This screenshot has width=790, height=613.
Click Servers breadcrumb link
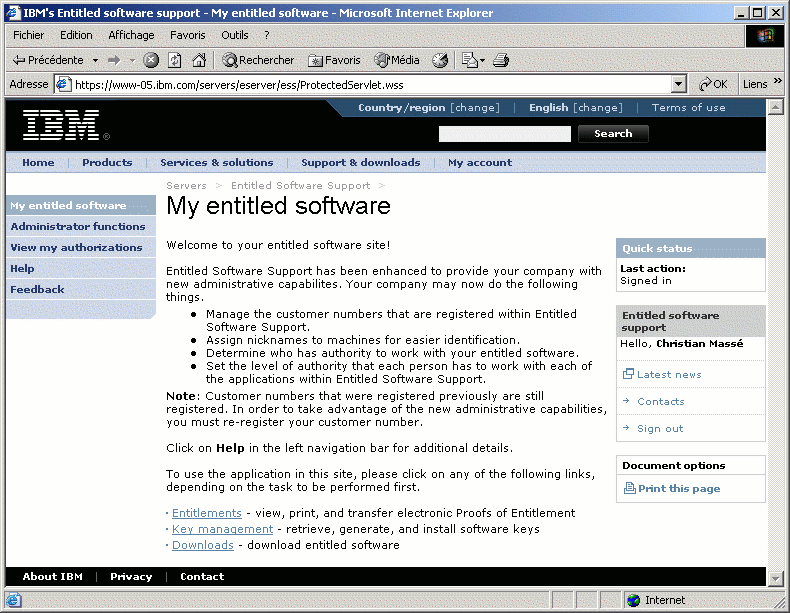(186, 185)
